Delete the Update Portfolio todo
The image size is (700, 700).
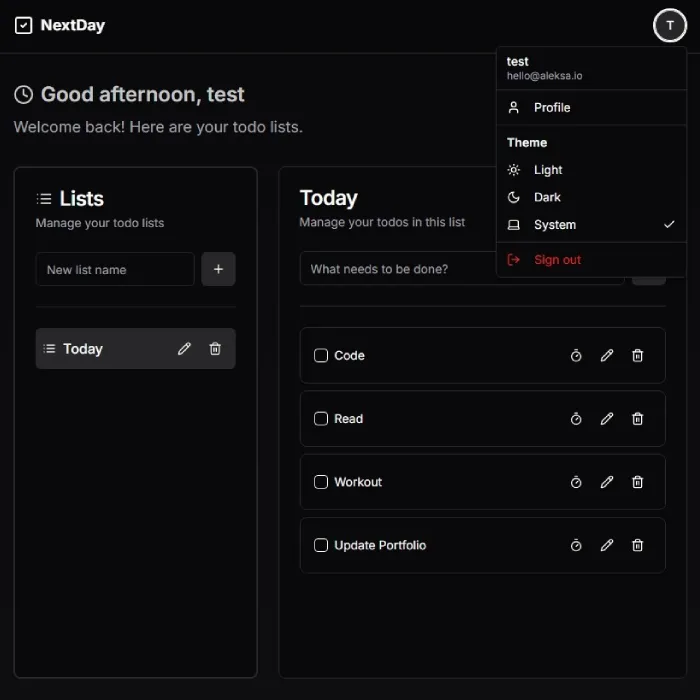click(637, 546)
